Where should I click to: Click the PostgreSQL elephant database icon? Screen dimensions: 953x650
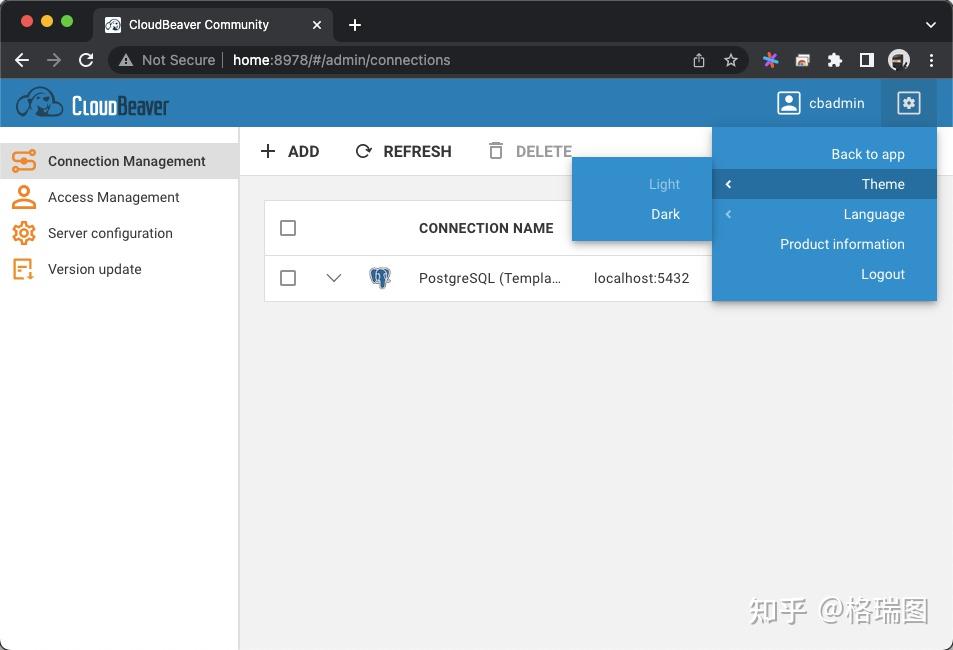pyautogui.click(x=380, y=278)
